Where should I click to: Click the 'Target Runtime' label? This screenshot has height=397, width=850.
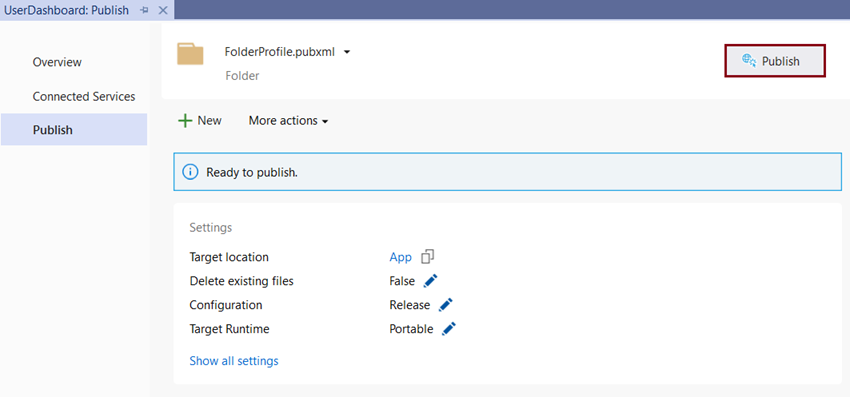229,329
